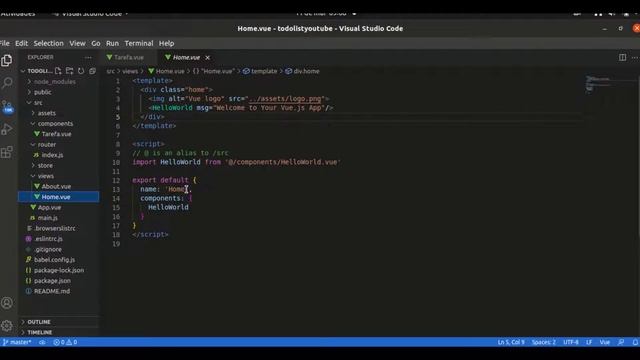The height and width of the screenshot is (360, 640).
Task: Expand the OUTLINE section
Action: click(x=39, y=322)
